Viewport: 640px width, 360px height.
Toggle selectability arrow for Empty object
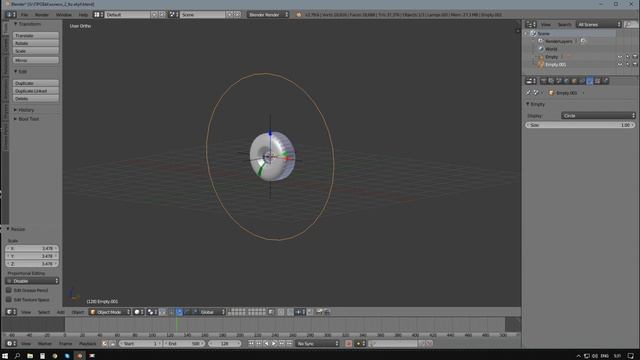coord(627,57)
